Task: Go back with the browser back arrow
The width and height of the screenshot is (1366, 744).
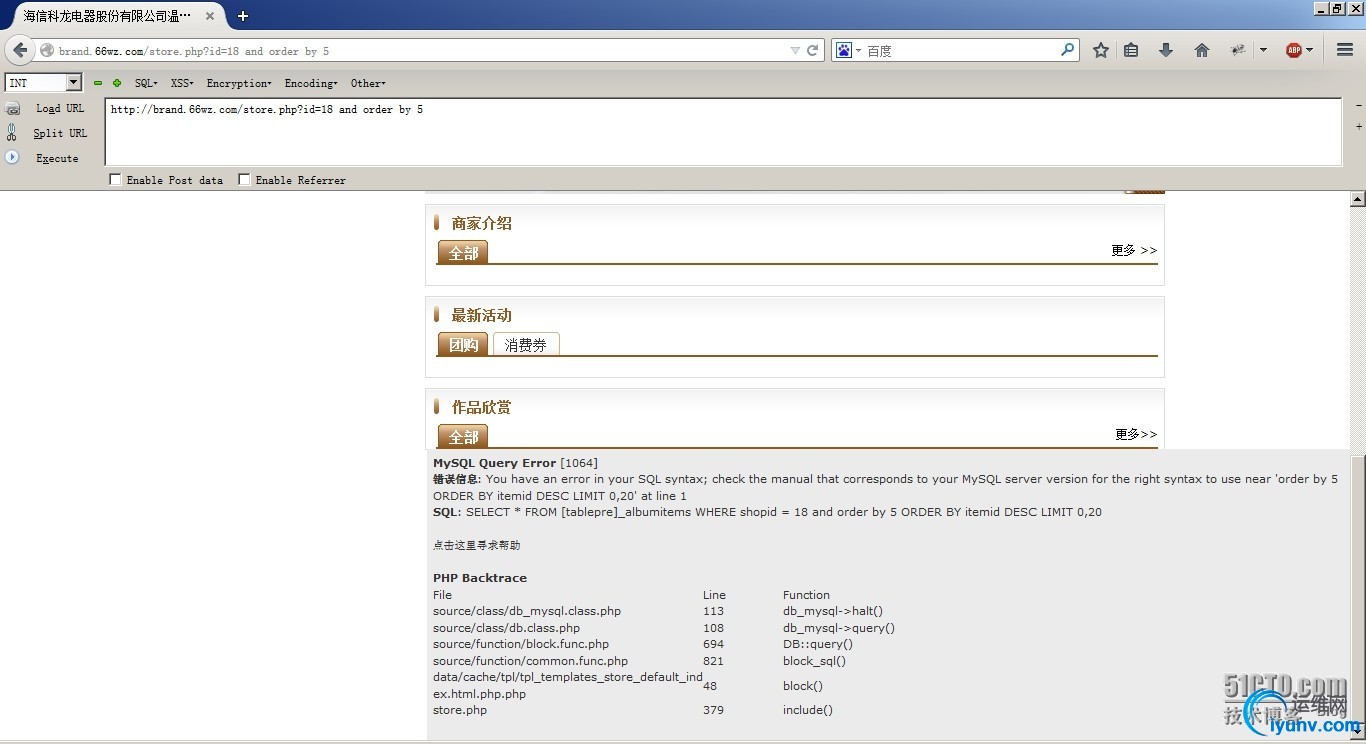Action: [x=20, y=50]
